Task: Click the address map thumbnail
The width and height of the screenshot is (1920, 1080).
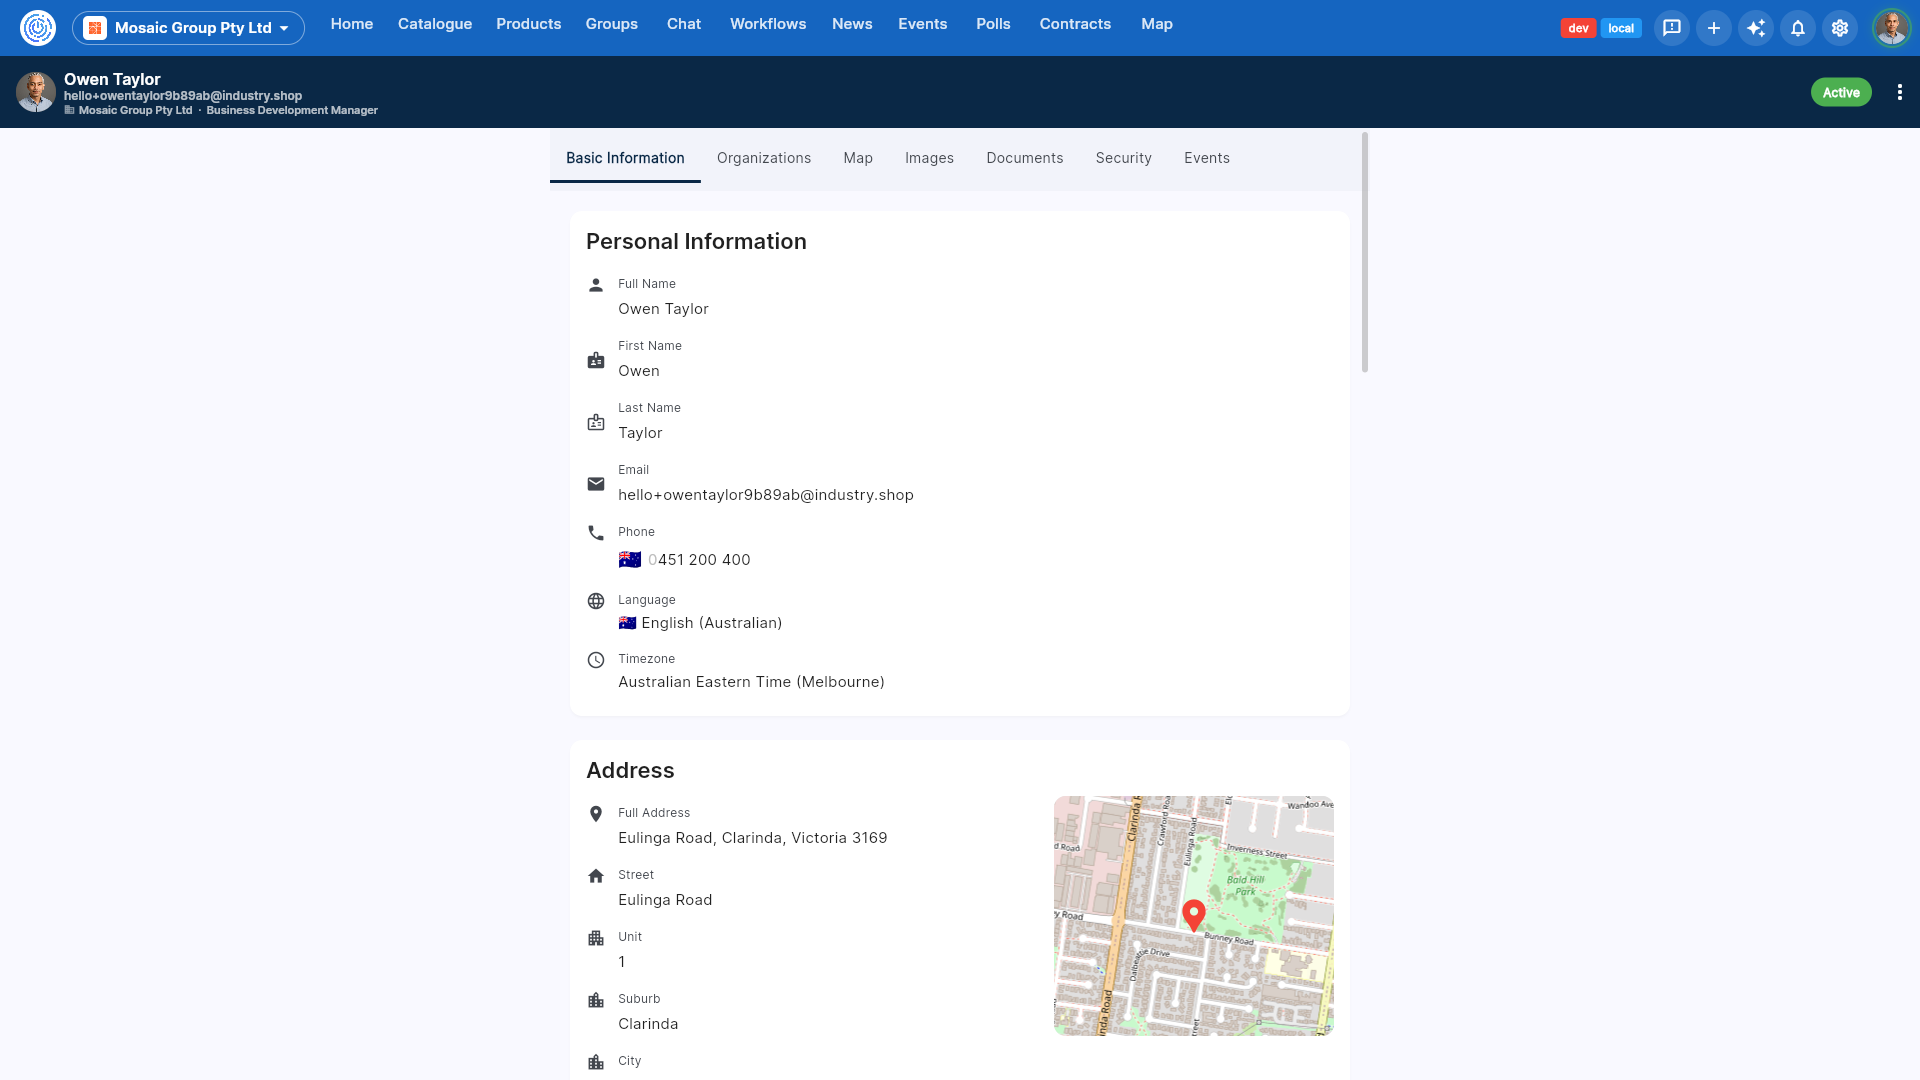Action: coord(1194,916)
